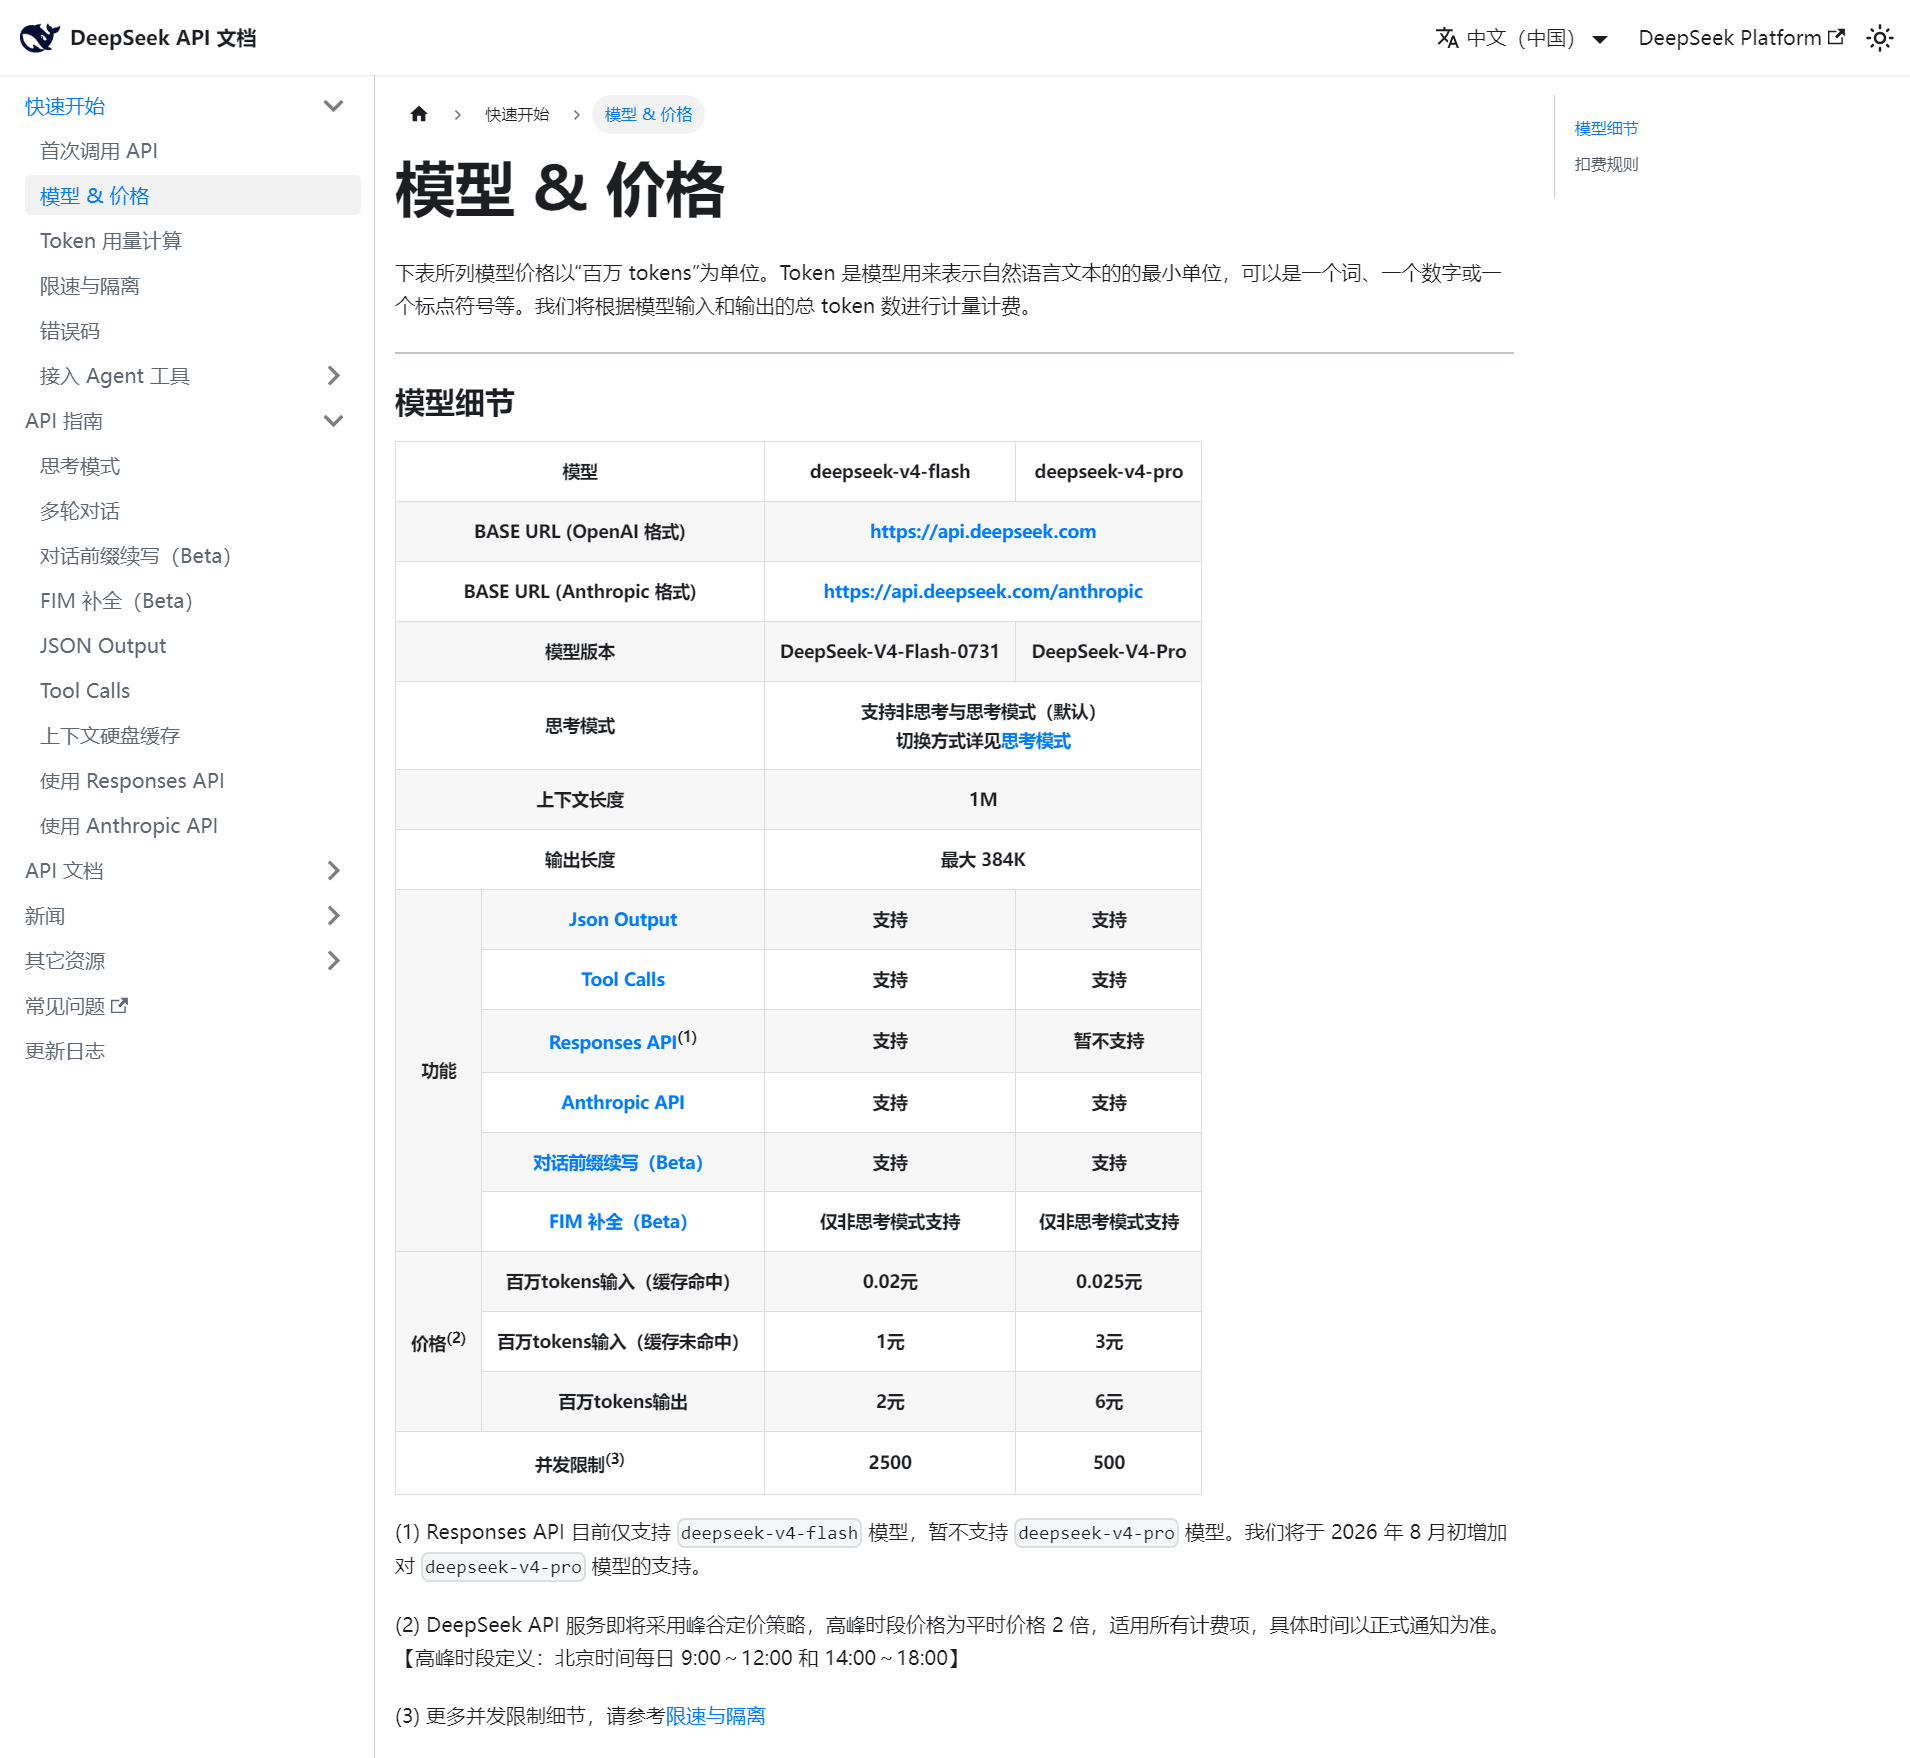Image resolution: width=1910 pixels, height=1758 pixels.
Task: Click the 模型细节 section heading
Action: (455, 403)
